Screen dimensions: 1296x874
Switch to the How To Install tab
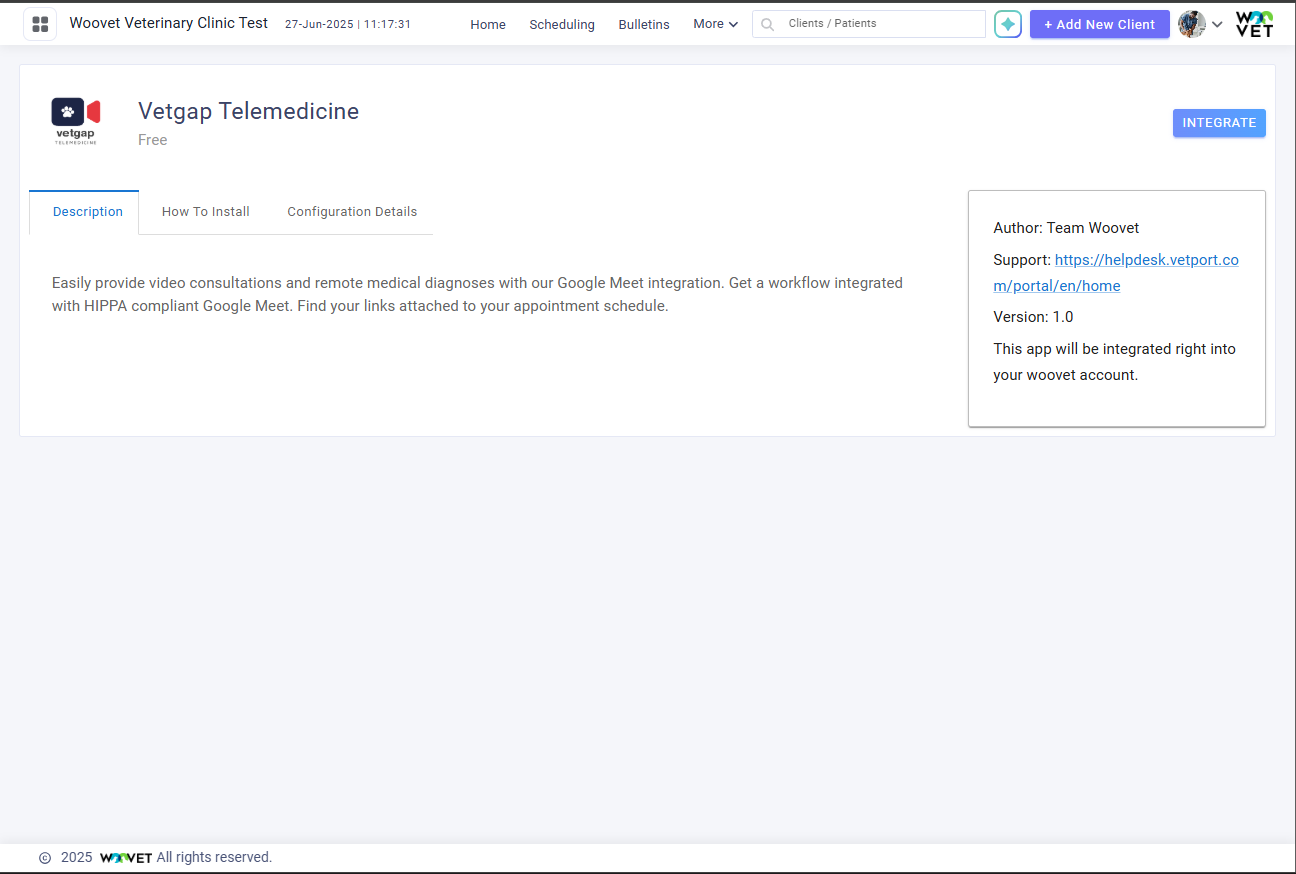tap(206, 212)
